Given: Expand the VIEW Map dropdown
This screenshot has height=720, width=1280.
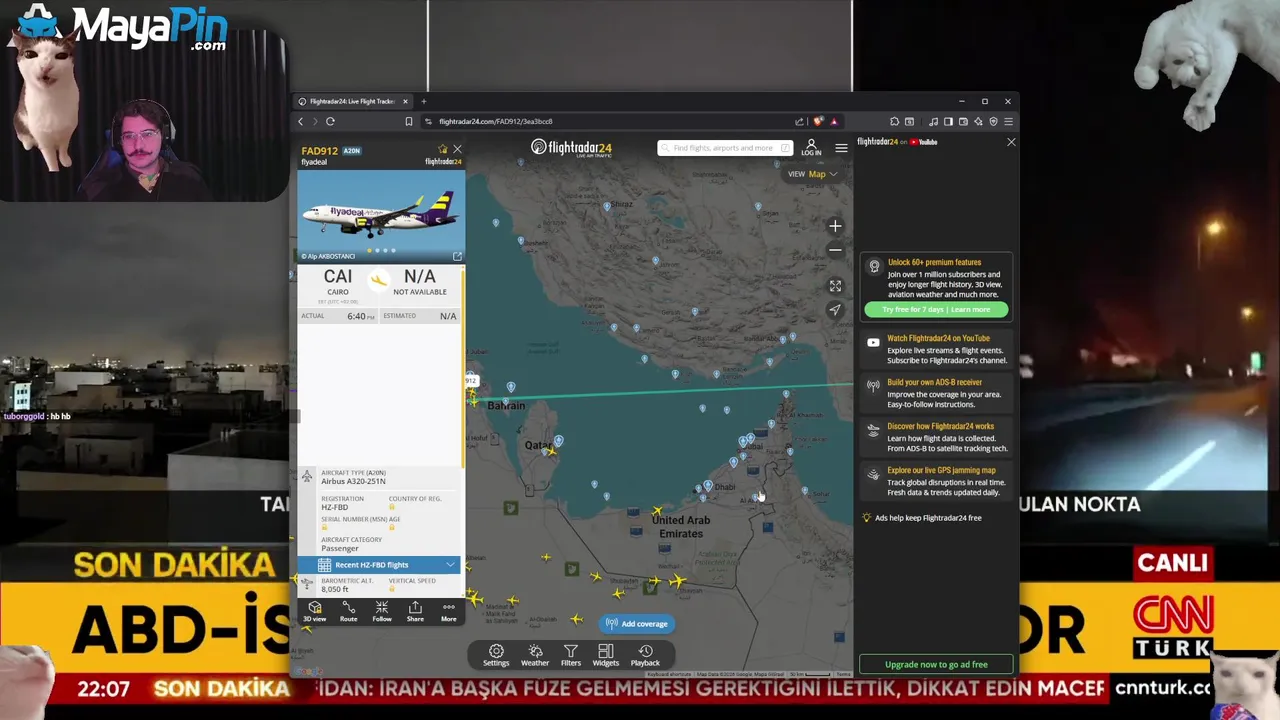Looking at the screenshot, I should 813,174.
